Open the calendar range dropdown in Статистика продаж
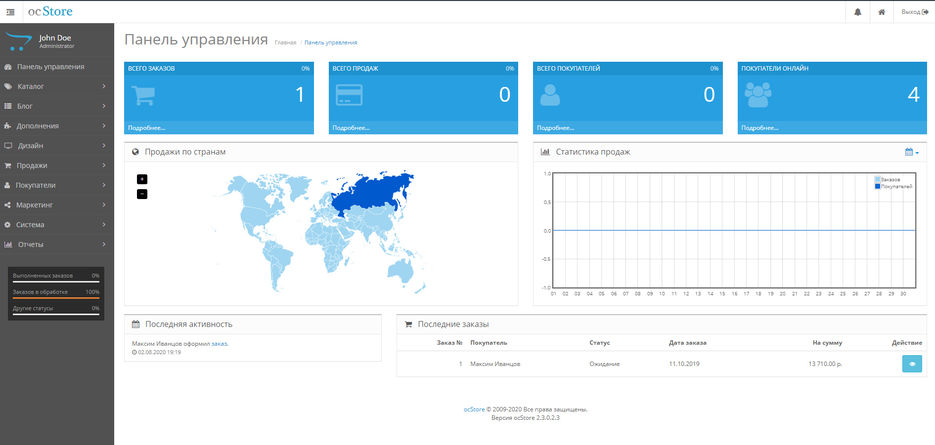The image size is (935, 445). coord(912,152)
